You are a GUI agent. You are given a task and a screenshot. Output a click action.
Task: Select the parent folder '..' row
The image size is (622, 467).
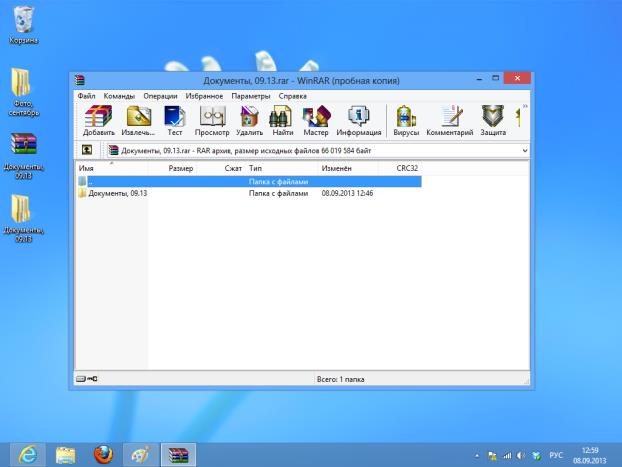pos(249,181)
